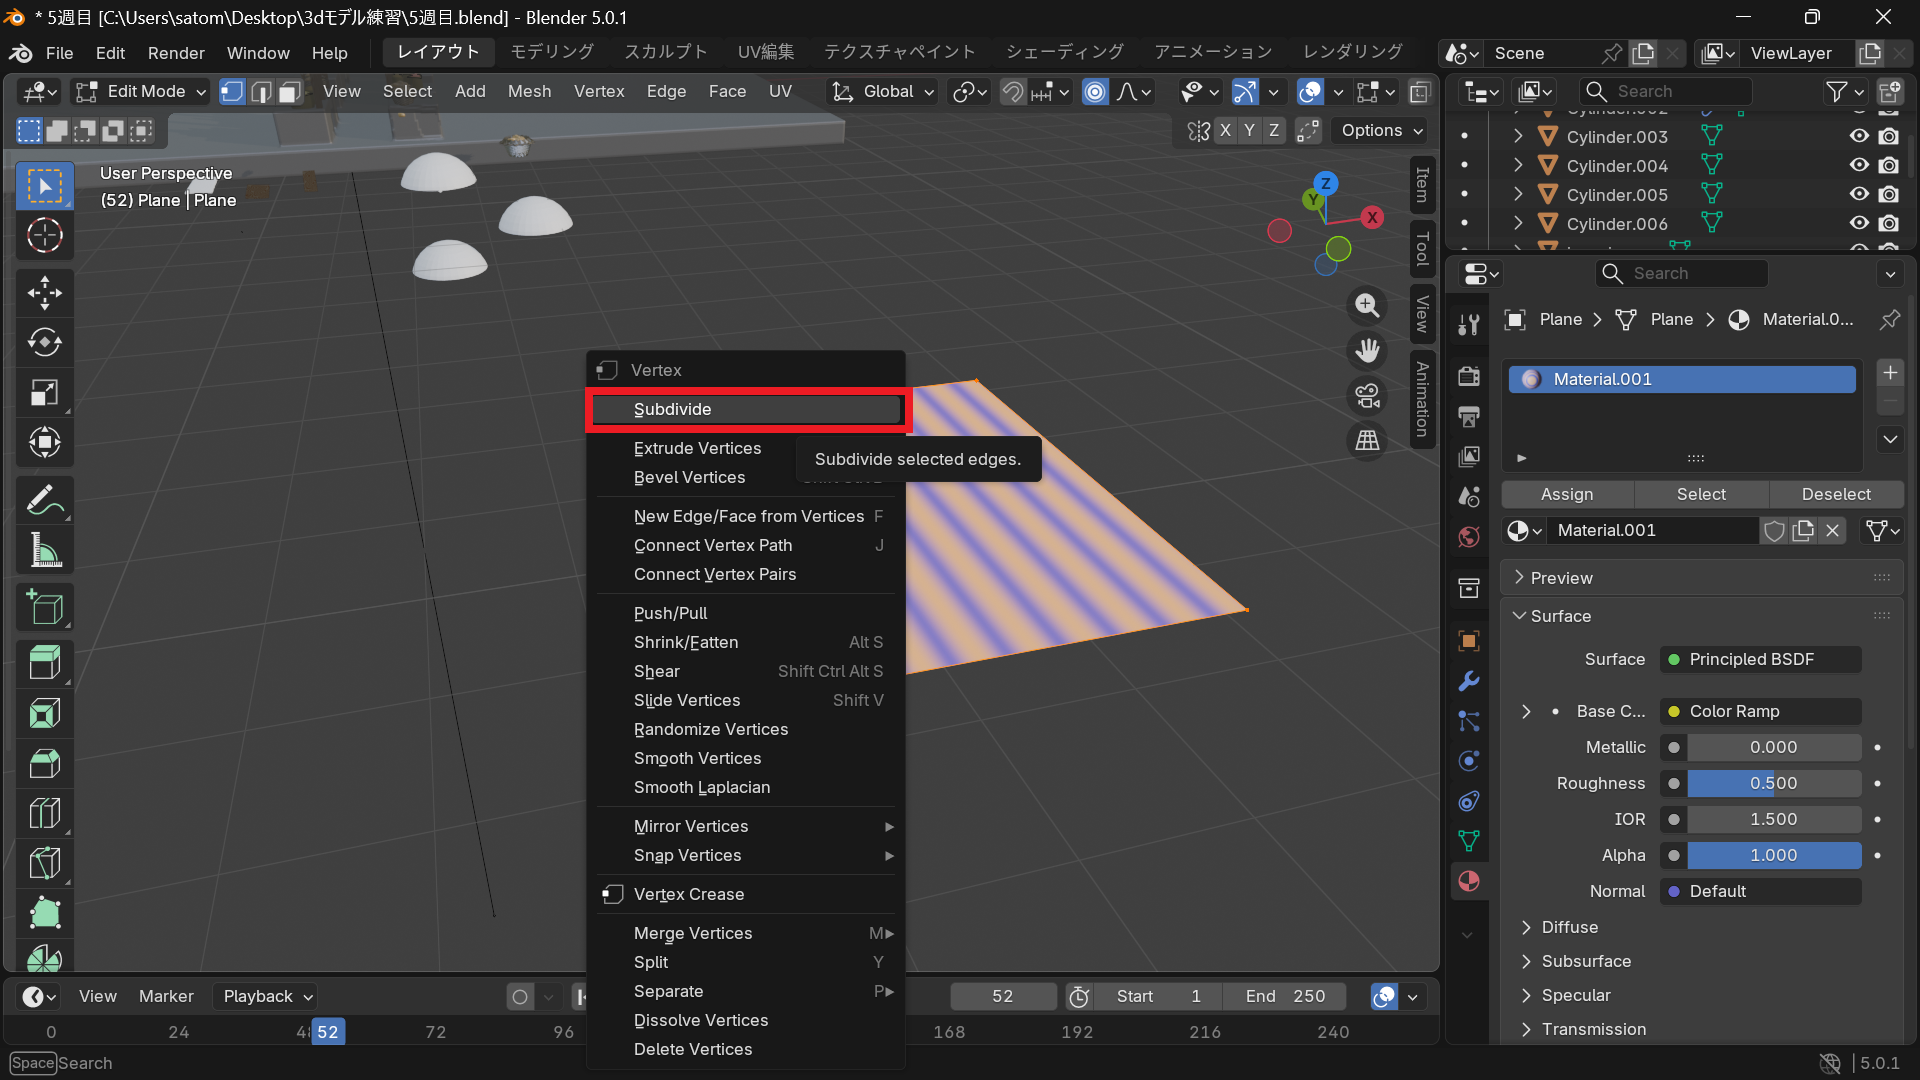Toggle Cylinder.005 render camera icon
The image size is (1920, 1080).
pyautogui.click(x=1889, y=194)
